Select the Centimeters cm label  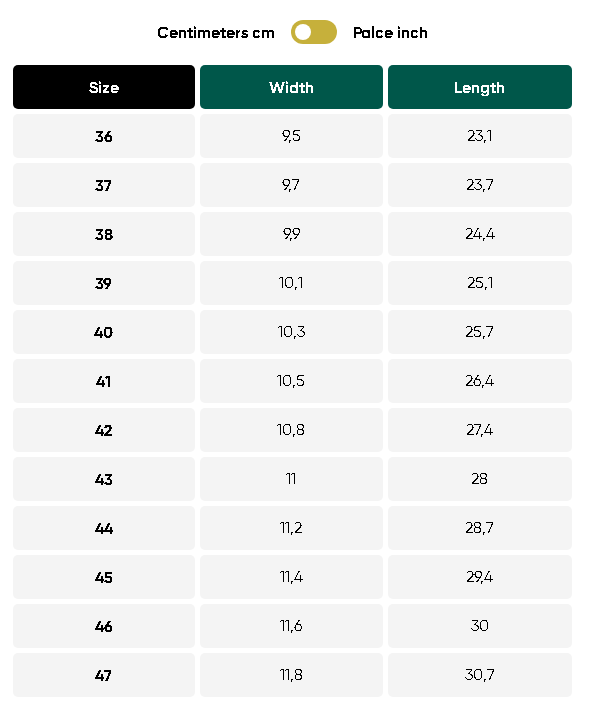pos(216,33)
